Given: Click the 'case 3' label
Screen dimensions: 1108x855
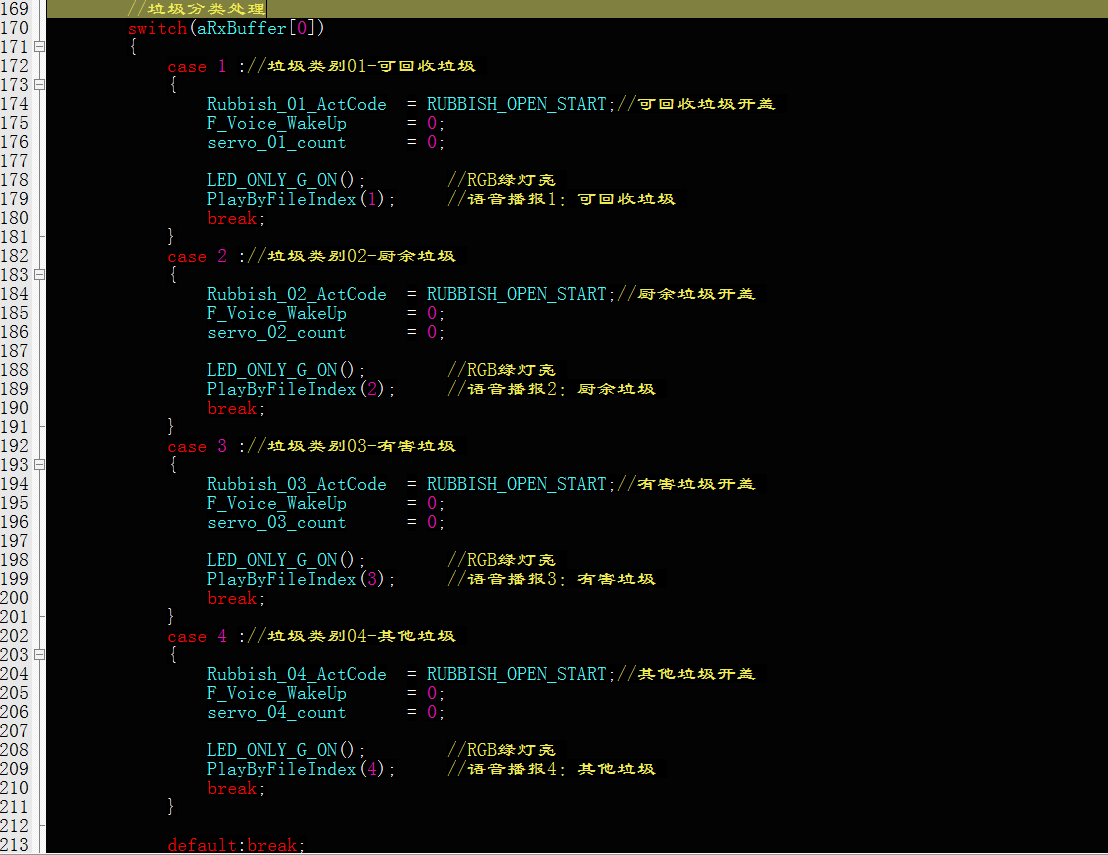Looking at the screenshot, I should (196, 447).
